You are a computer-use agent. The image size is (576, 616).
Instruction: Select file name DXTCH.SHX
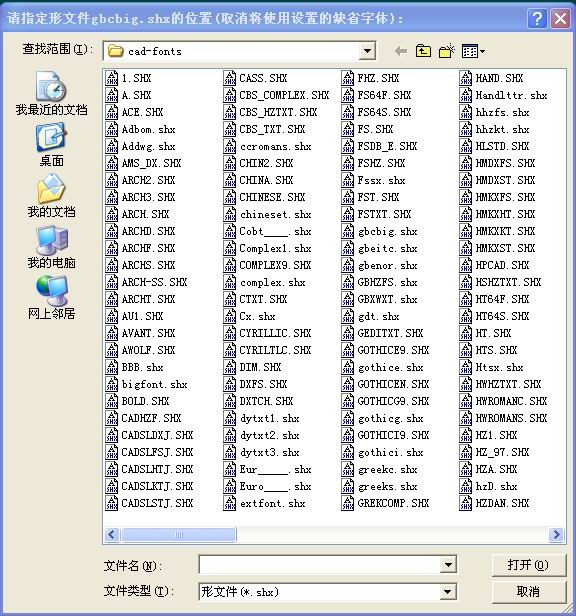coord(266,401)
